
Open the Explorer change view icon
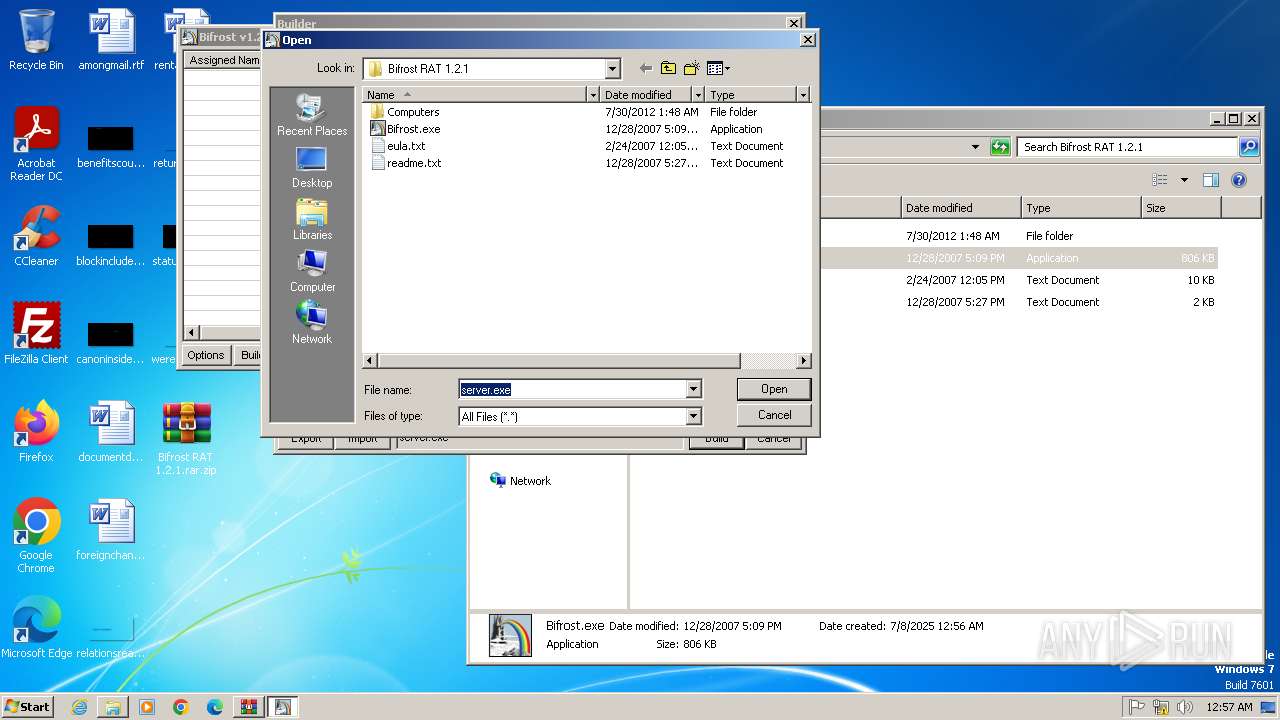1160,180
